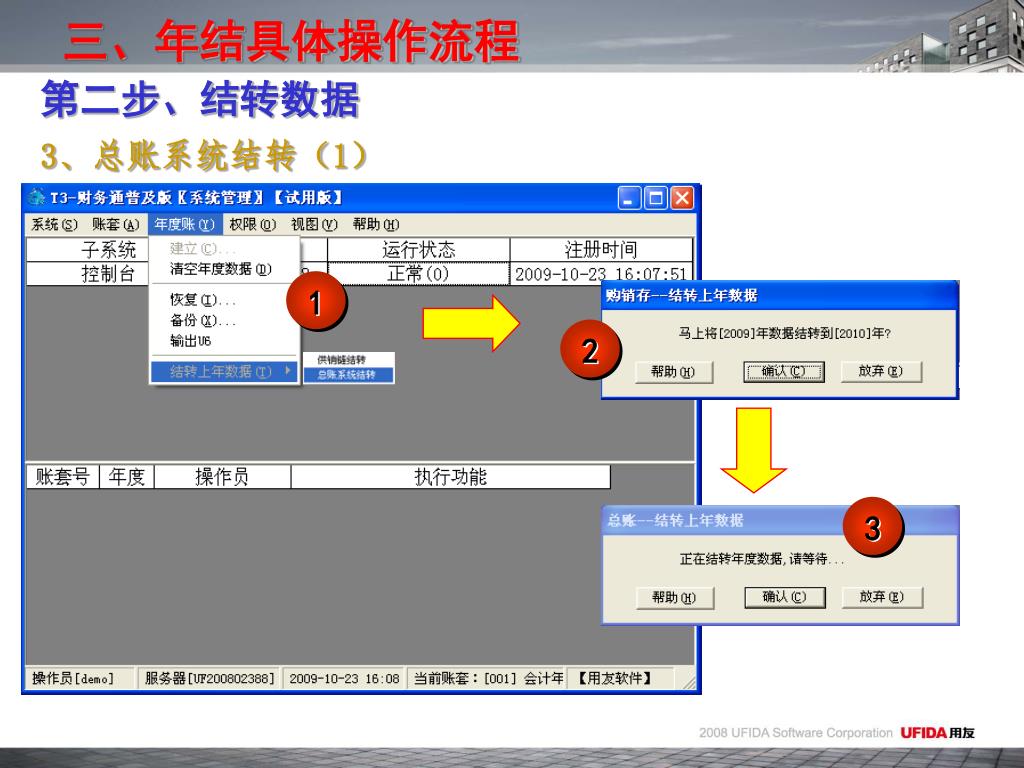Click the 正在结转年度数据,请等待... message
Viewport: 1024px width, 768px height.
tap(762, 559)
